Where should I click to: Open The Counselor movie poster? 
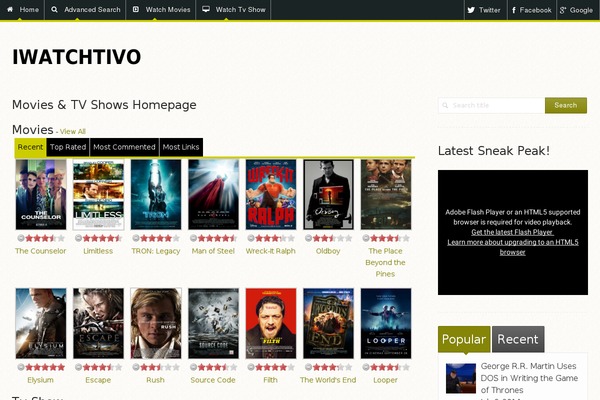pos(41,194)
